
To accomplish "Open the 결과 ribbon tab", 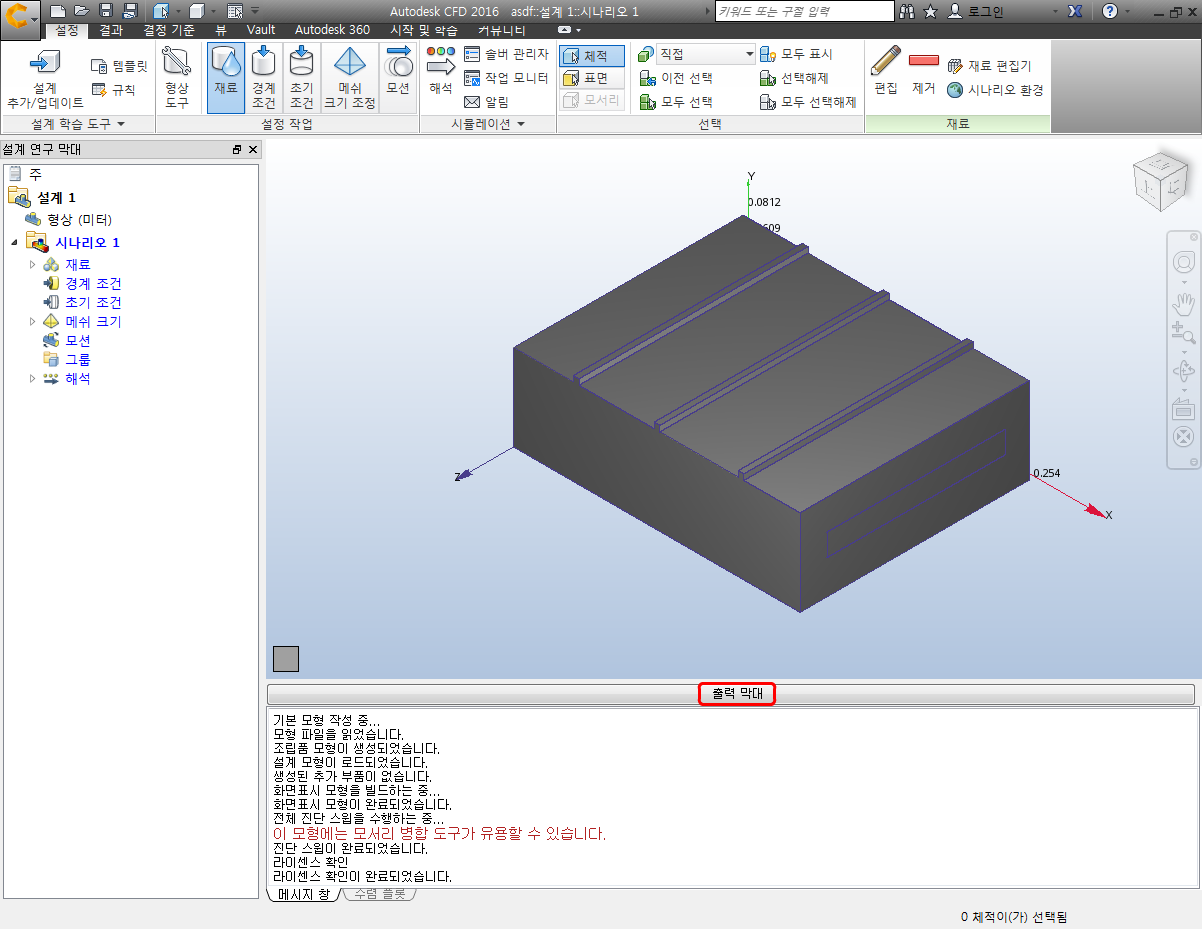I will [x=111, y=30].
